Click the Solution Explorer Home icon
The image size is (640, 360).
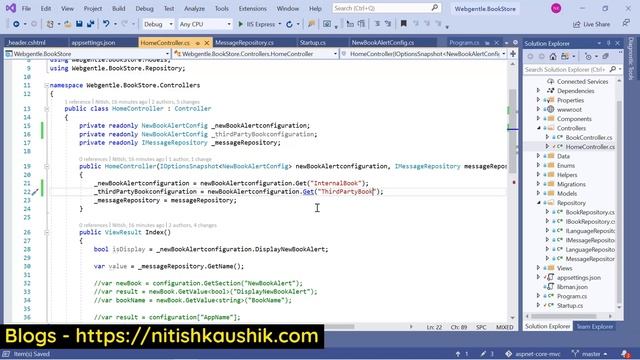pos(553,57)
